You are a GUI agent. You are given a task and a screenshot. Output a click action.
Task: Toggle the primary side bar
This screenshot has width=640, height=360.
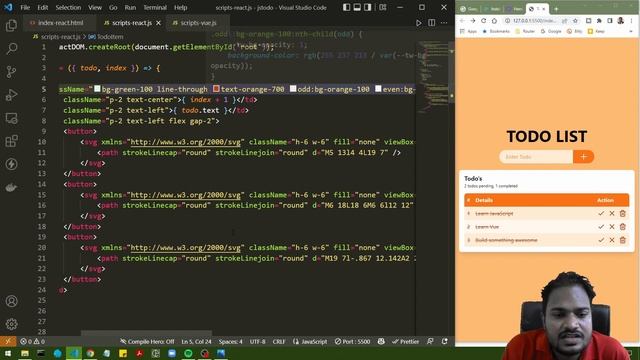[x=347, y=7]
